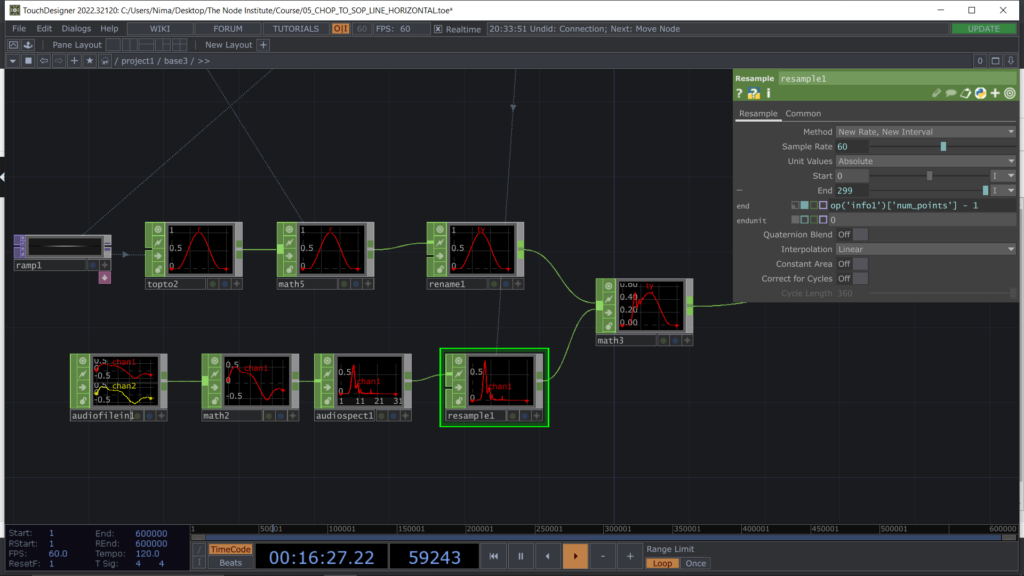Select the Resample parameter tab
This screenshot has width=1024, height=576.
[758, 114]
